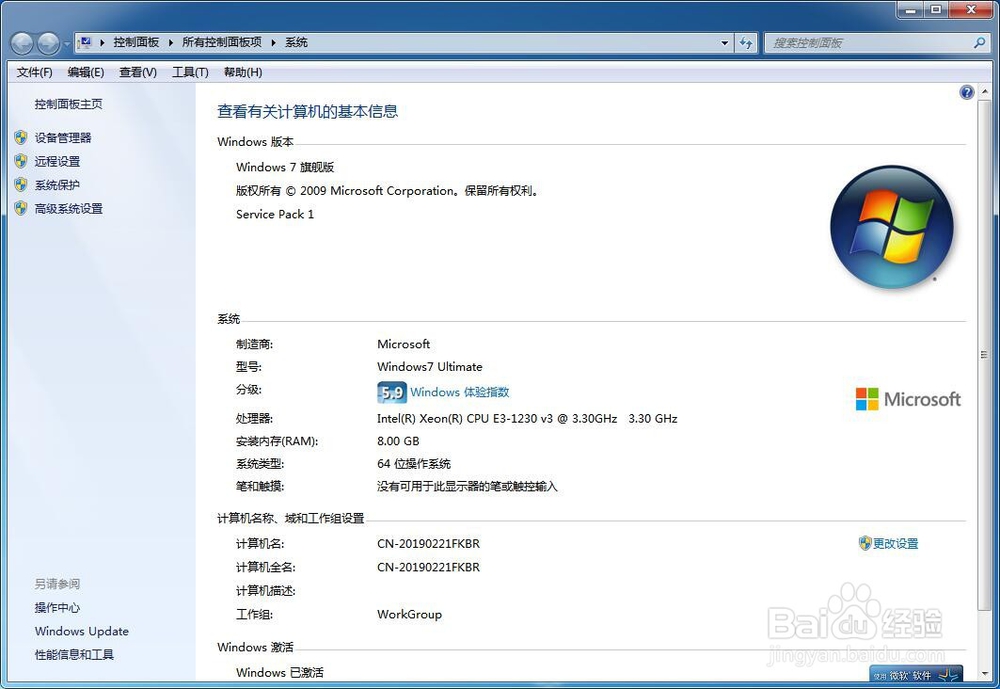Open 远程设置 link

coord(57,161)
